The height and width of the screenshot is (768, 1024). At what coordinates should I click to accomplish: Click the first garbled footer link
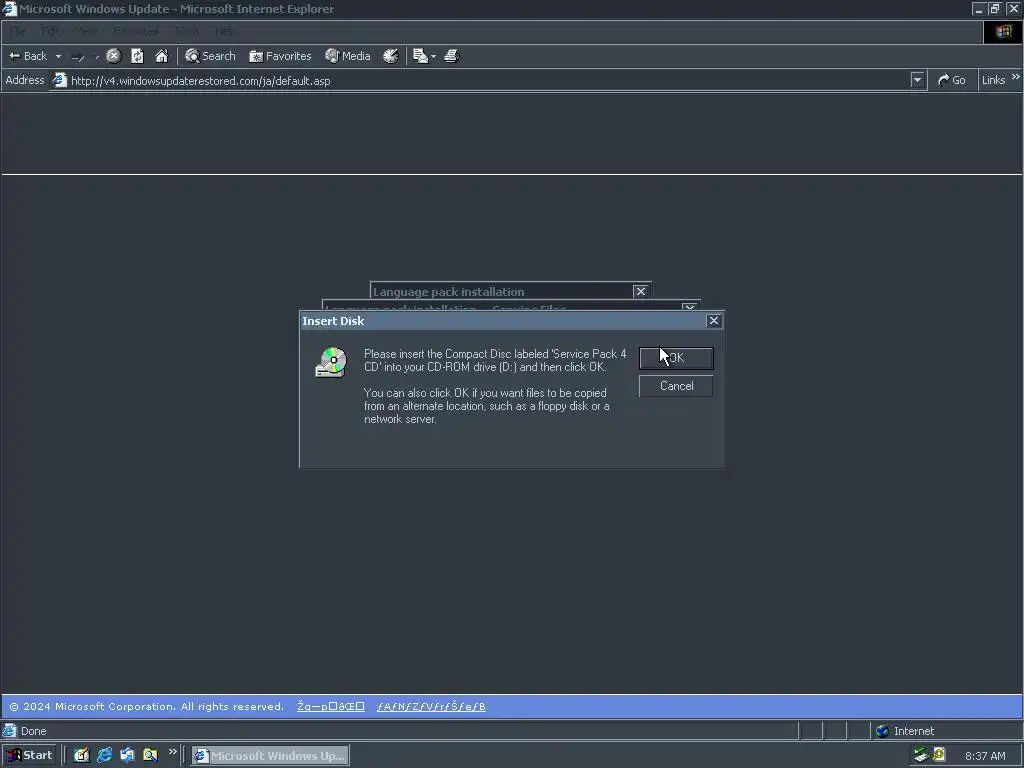pos(330,707)
